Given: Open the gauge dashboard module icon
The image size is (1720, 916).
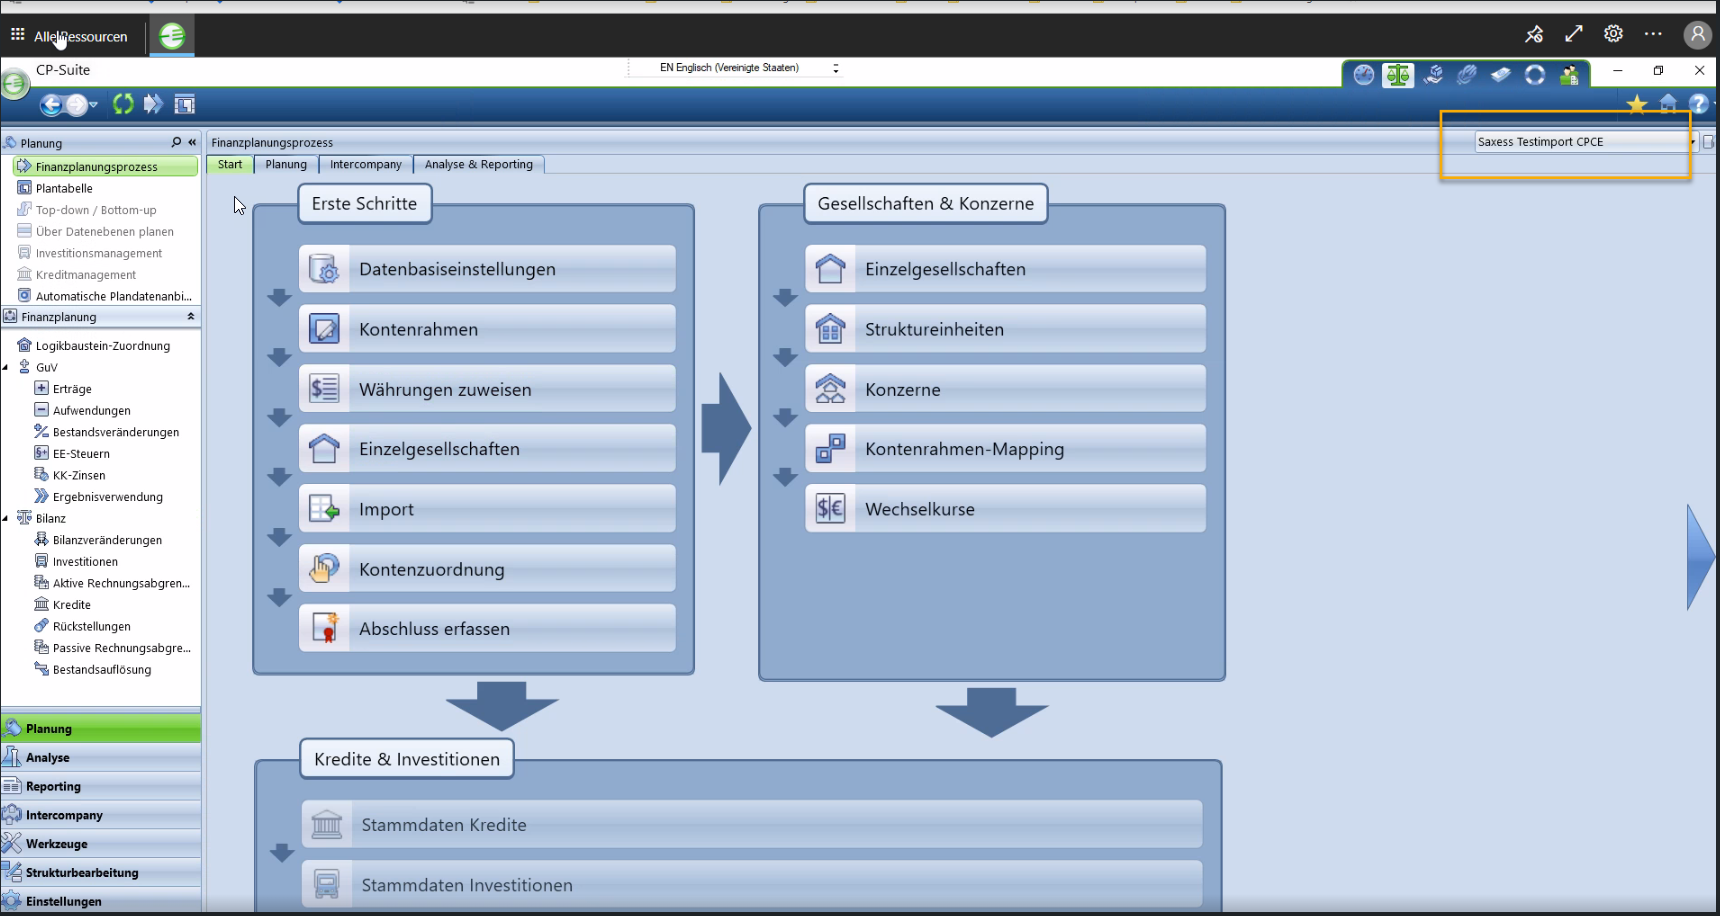Looking at the screenshot, I should point(1363,75).
